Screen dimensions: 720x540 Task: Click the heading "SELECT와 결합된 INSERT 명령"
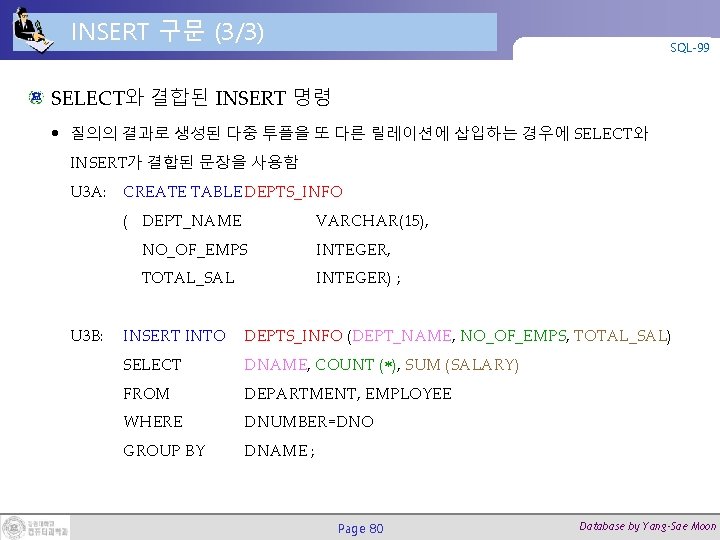[x=191, y=97]
